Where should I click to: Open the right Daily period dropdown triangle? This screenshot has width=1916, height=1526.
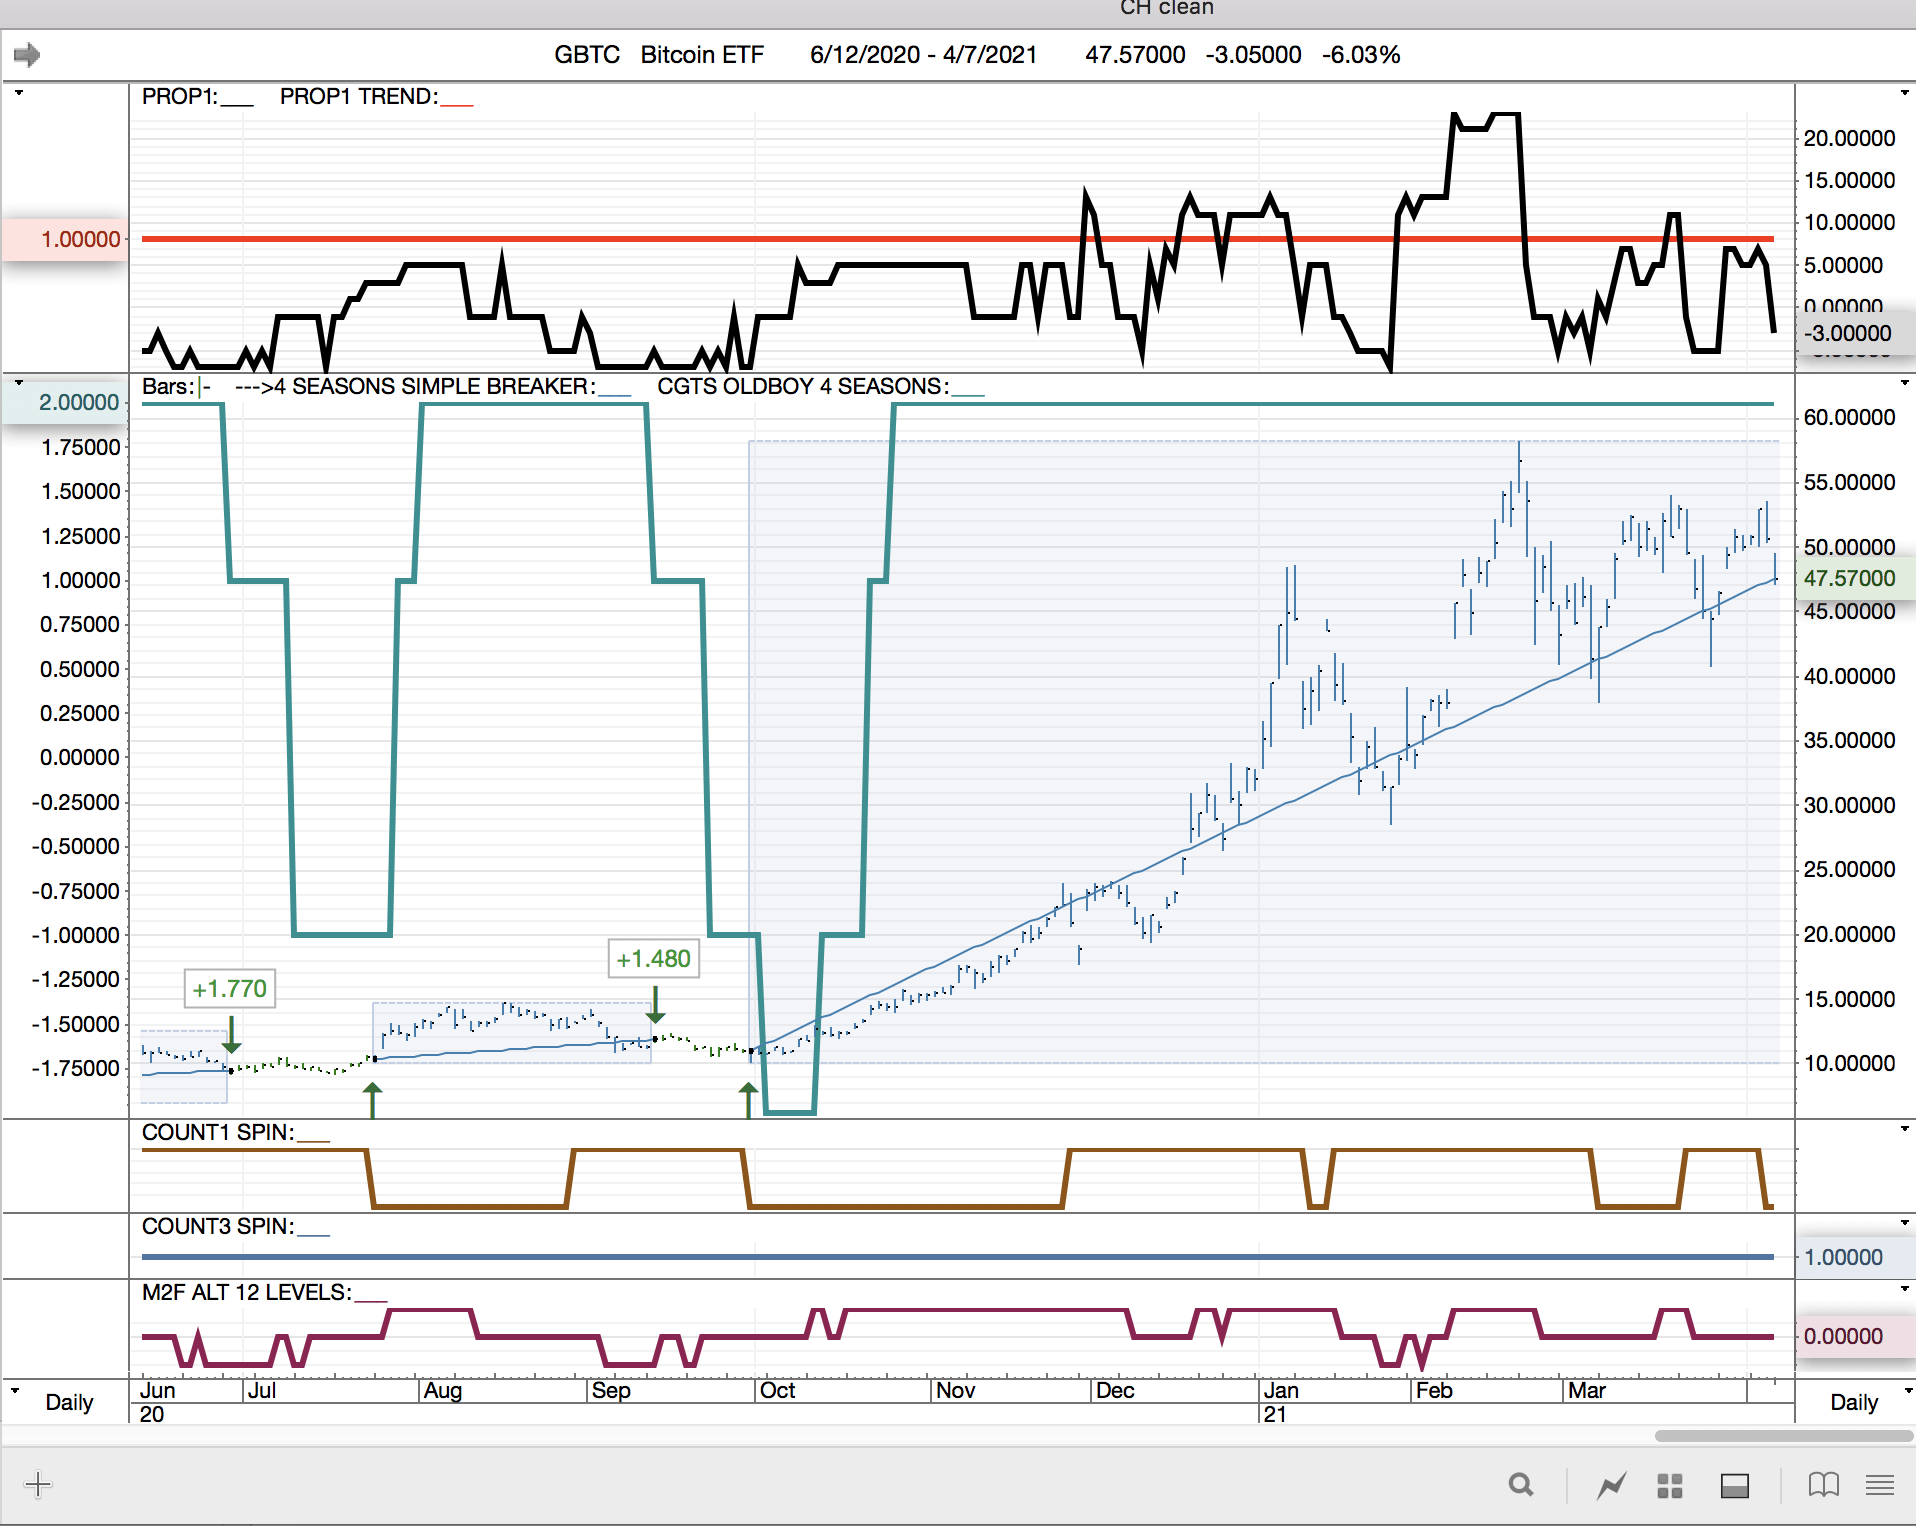tap(1907, 1390)
